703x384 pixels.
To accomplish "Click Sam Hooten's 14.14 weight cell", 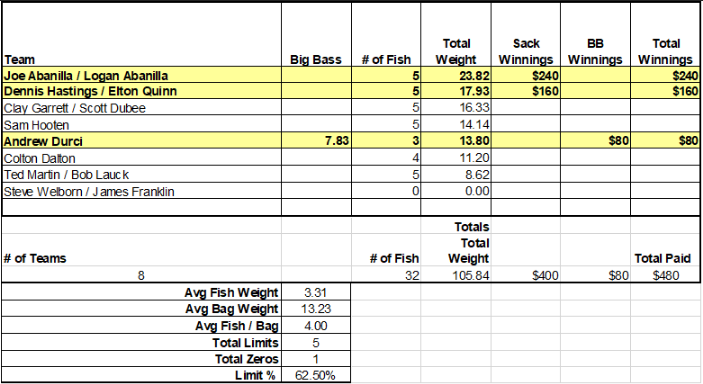I will point(456,124).
